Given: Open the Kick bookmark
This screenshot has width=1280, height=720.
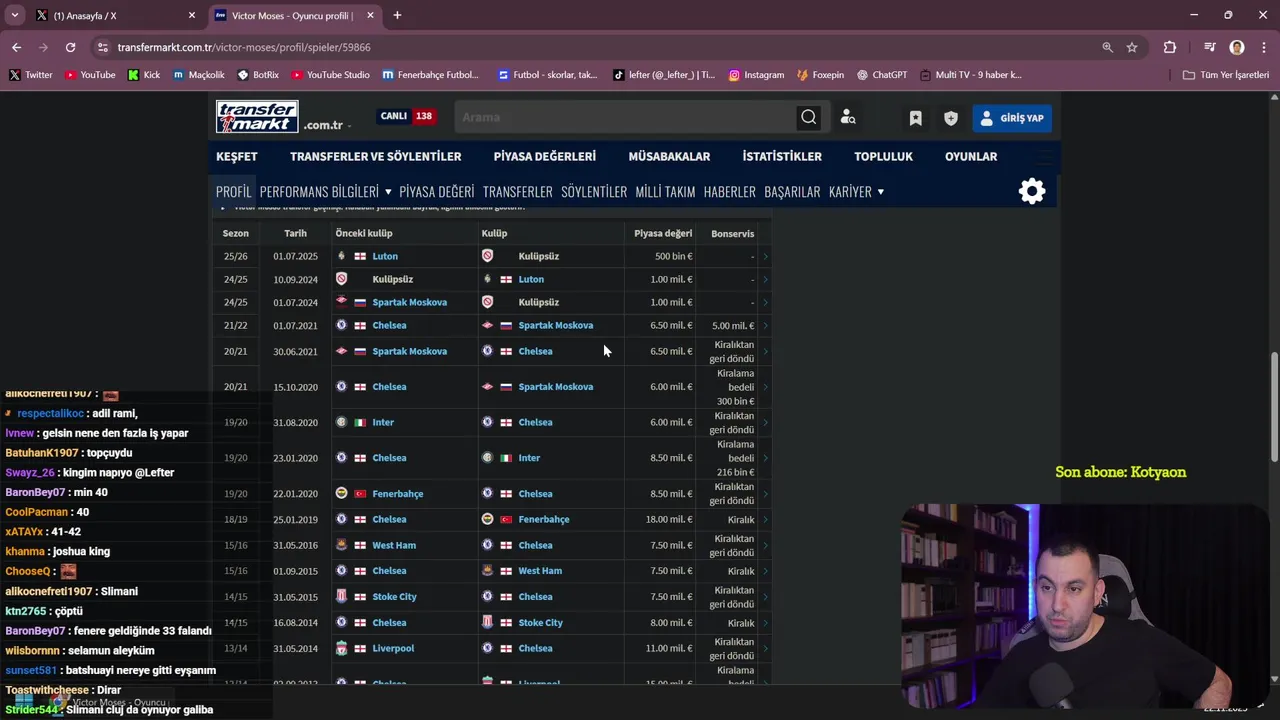Looking at the screenshot, I should [x=144, y=75].
